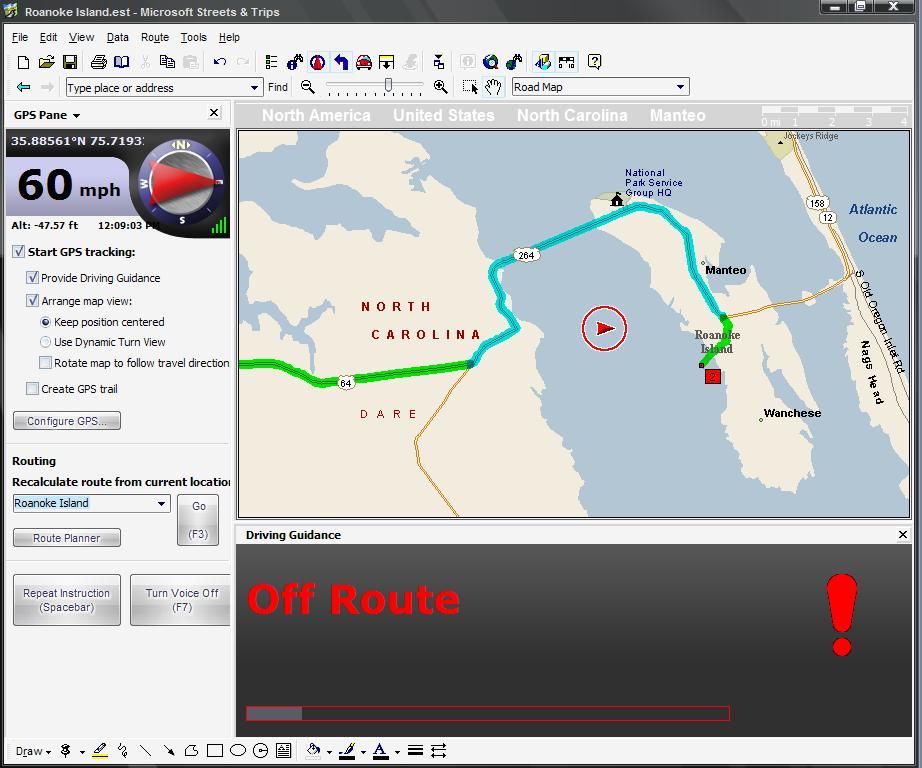
Task: Expand the pushpin symbol dropdown arrow
Action: (x=82, y=752)
